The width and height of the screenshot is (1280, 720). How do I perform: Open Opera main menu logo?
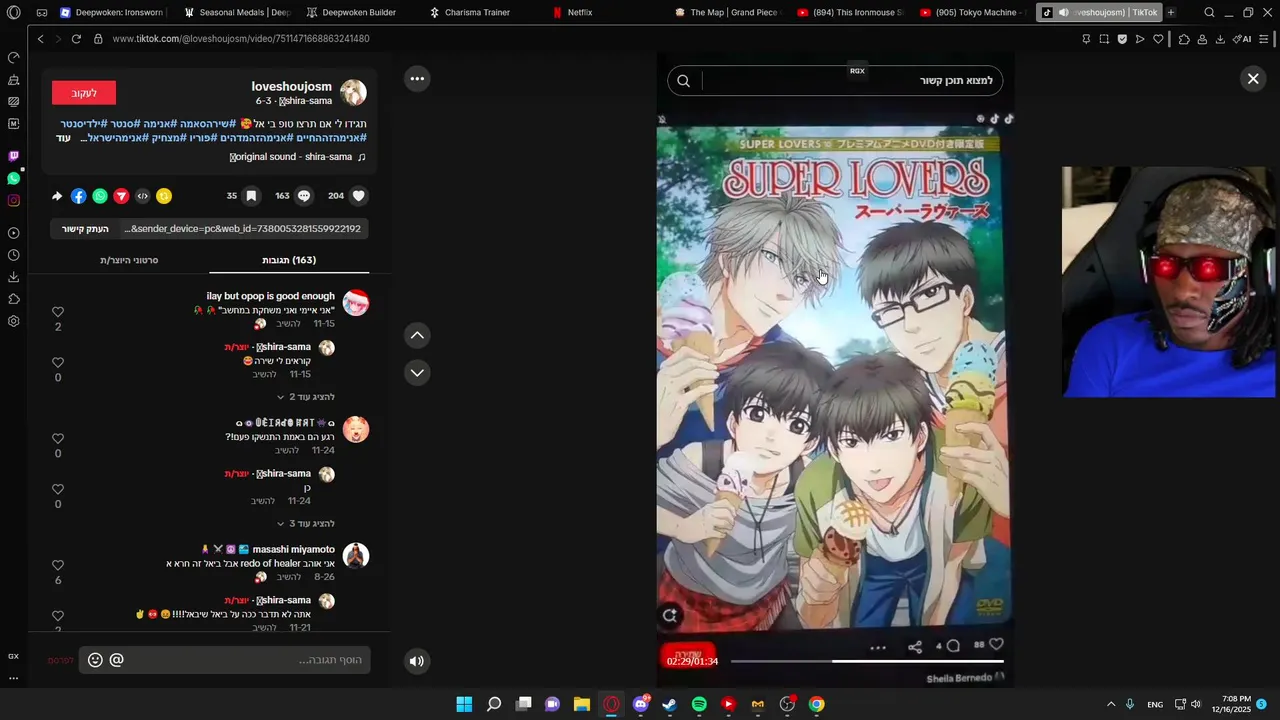13,12
